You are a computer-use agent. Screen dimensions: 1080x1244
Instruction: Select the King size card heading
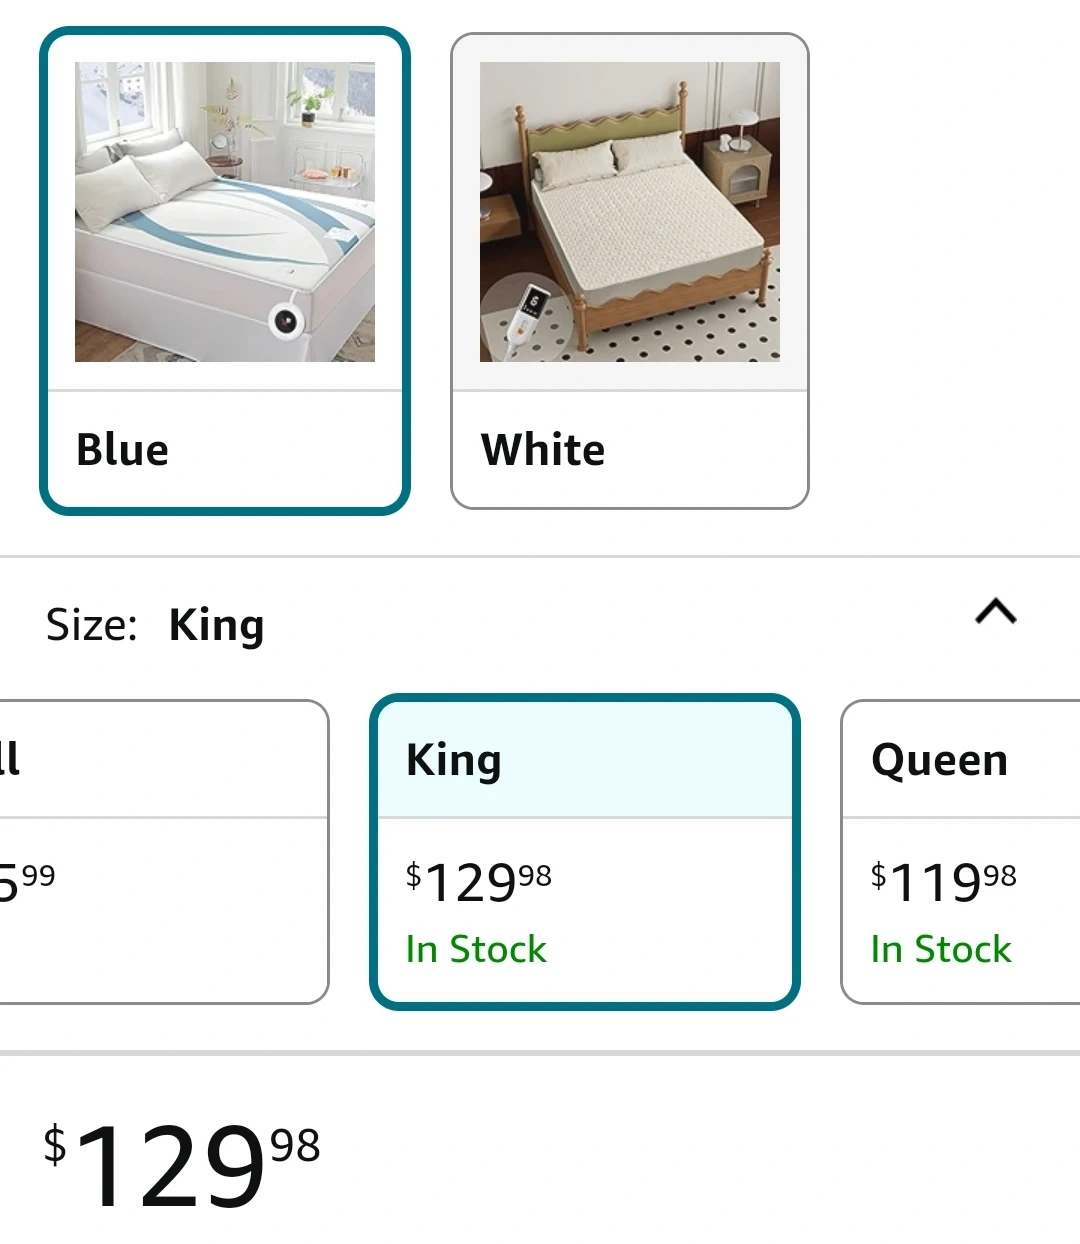point(453,760)
